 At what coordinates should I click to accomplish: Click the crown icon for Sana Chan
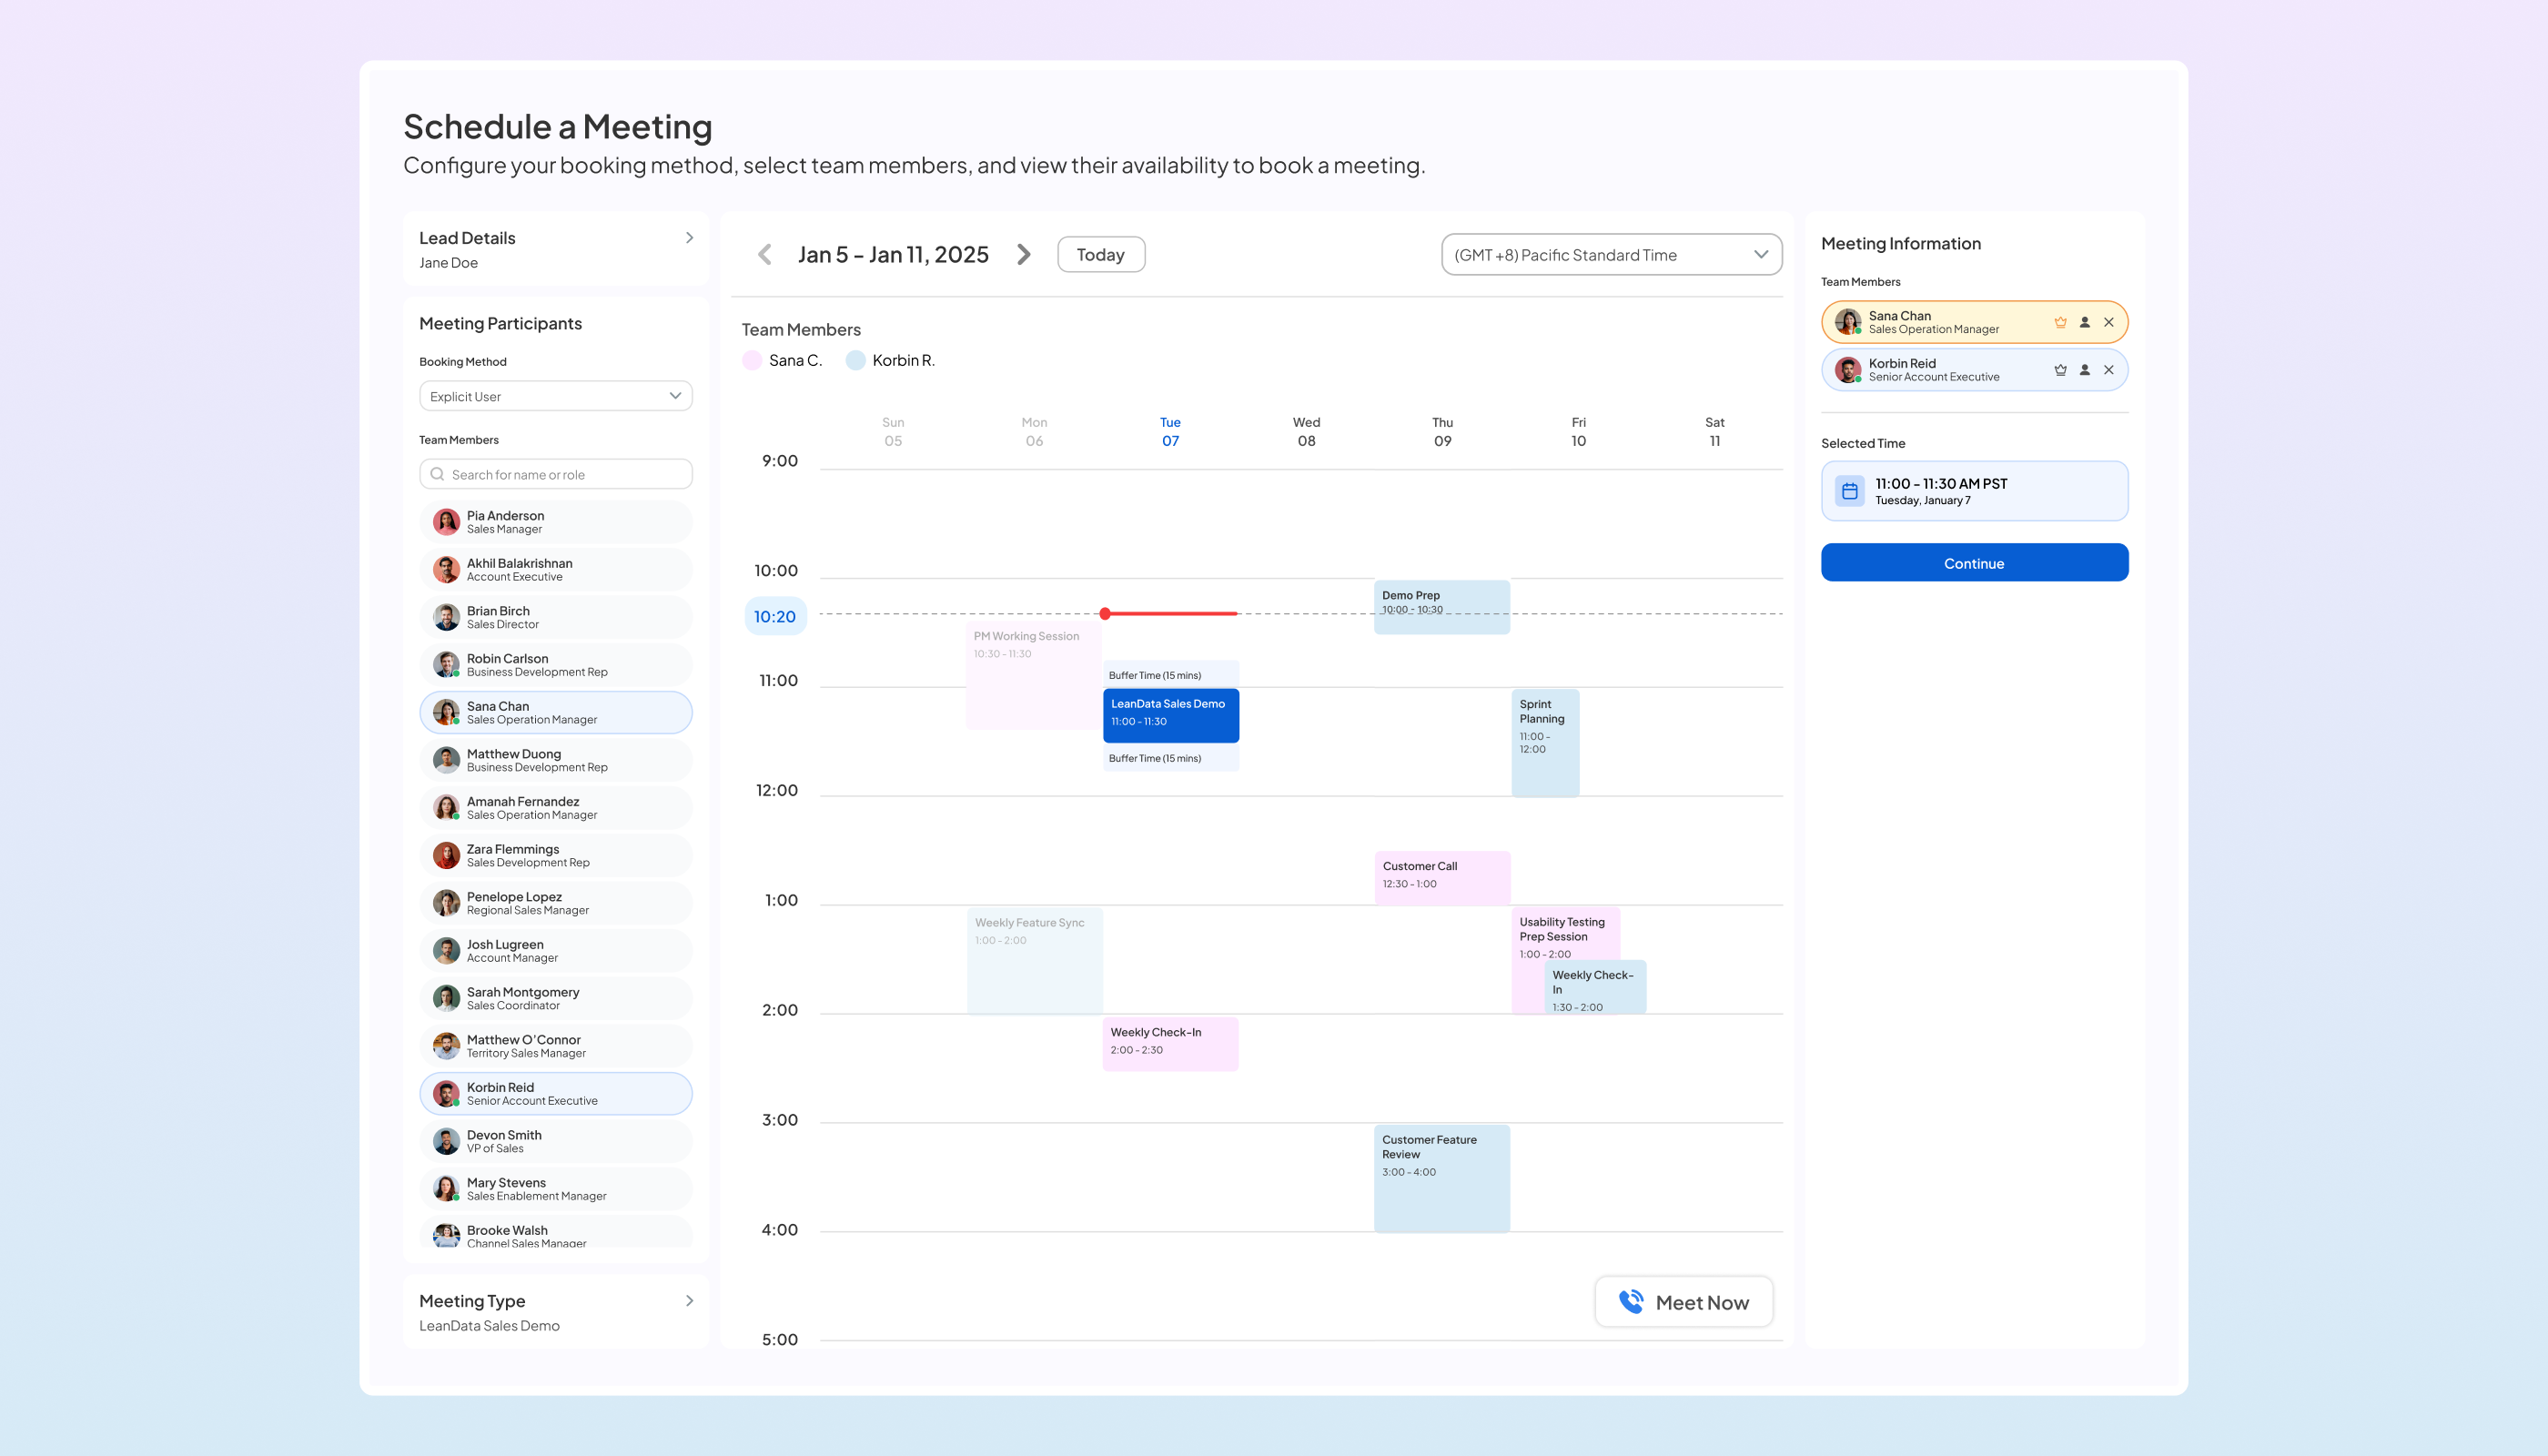tap(2060, 322)
